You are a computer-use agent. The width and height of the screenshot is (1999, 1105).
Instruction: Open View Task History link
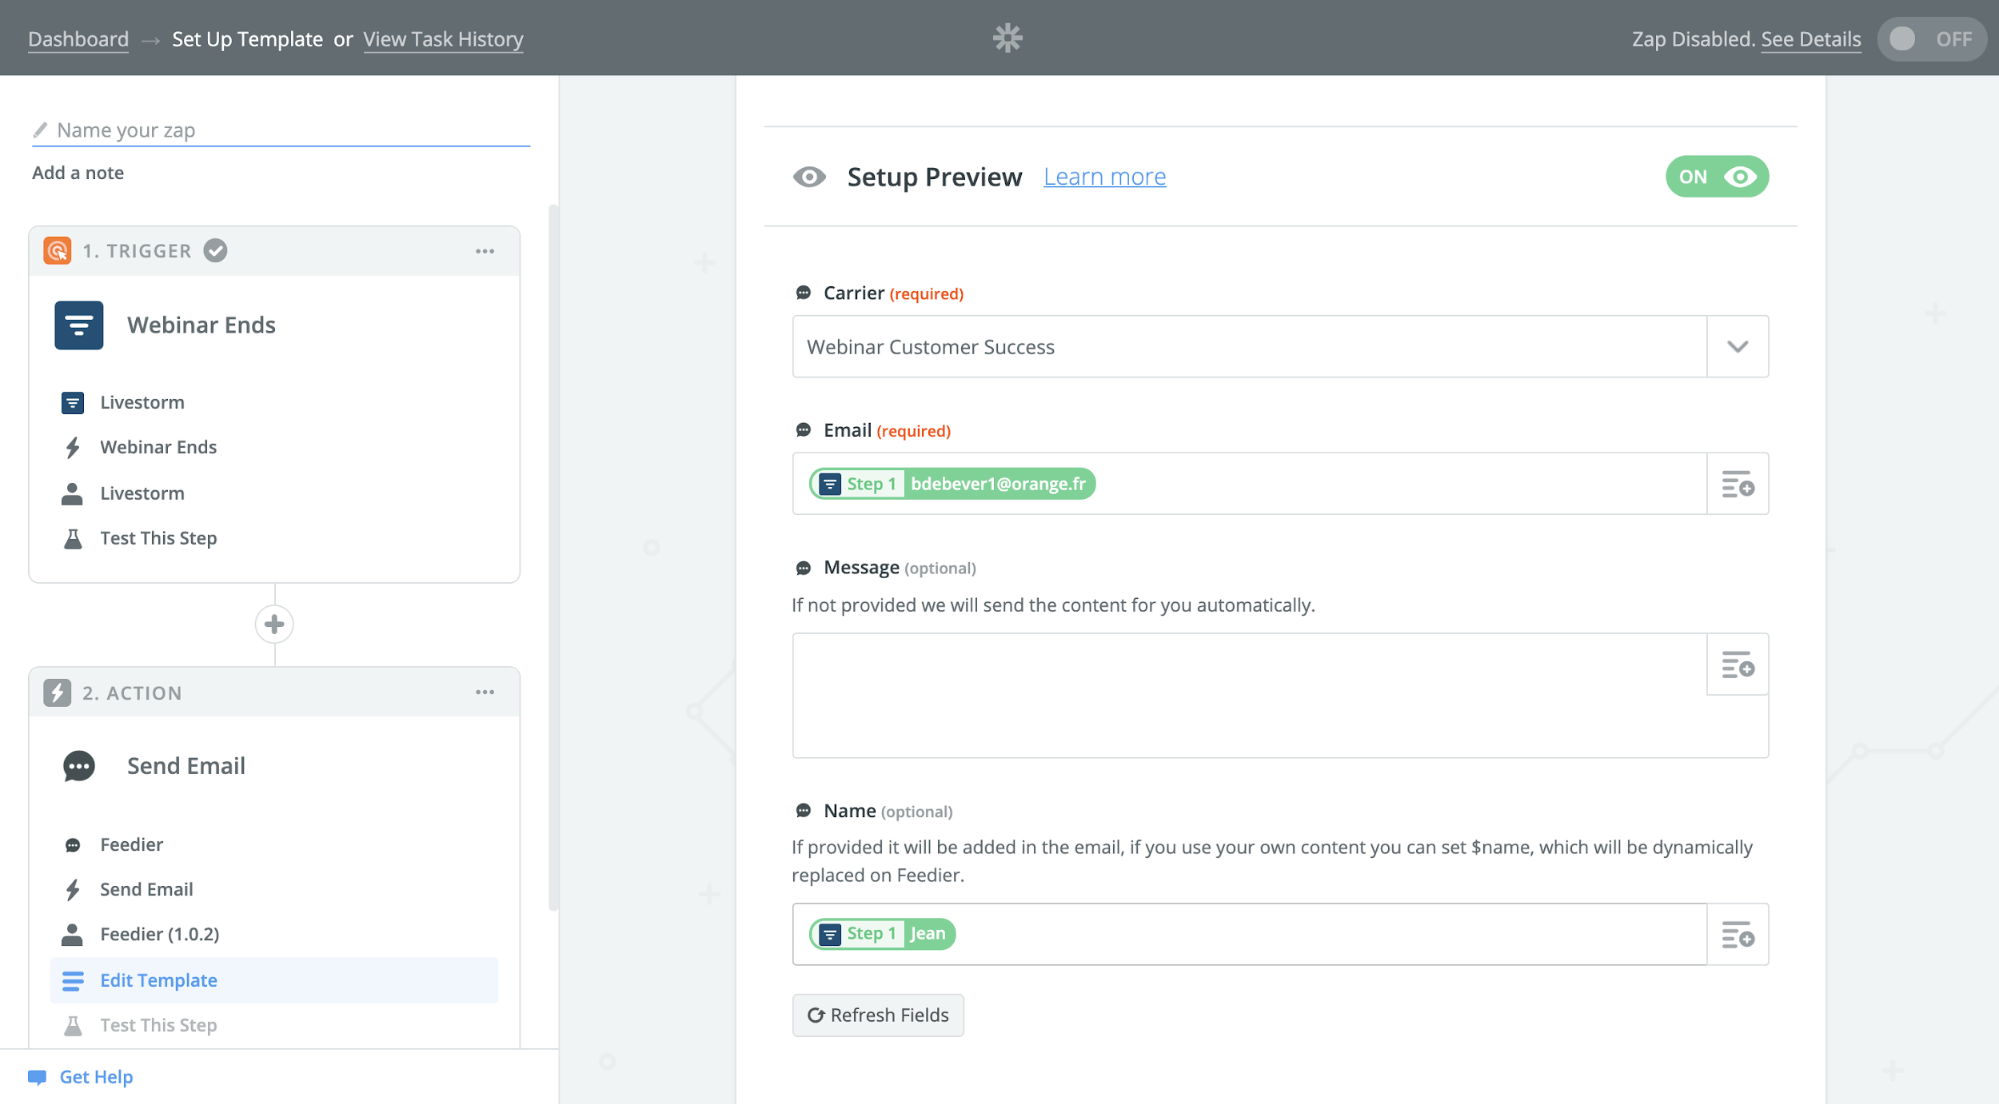(443, 39)
